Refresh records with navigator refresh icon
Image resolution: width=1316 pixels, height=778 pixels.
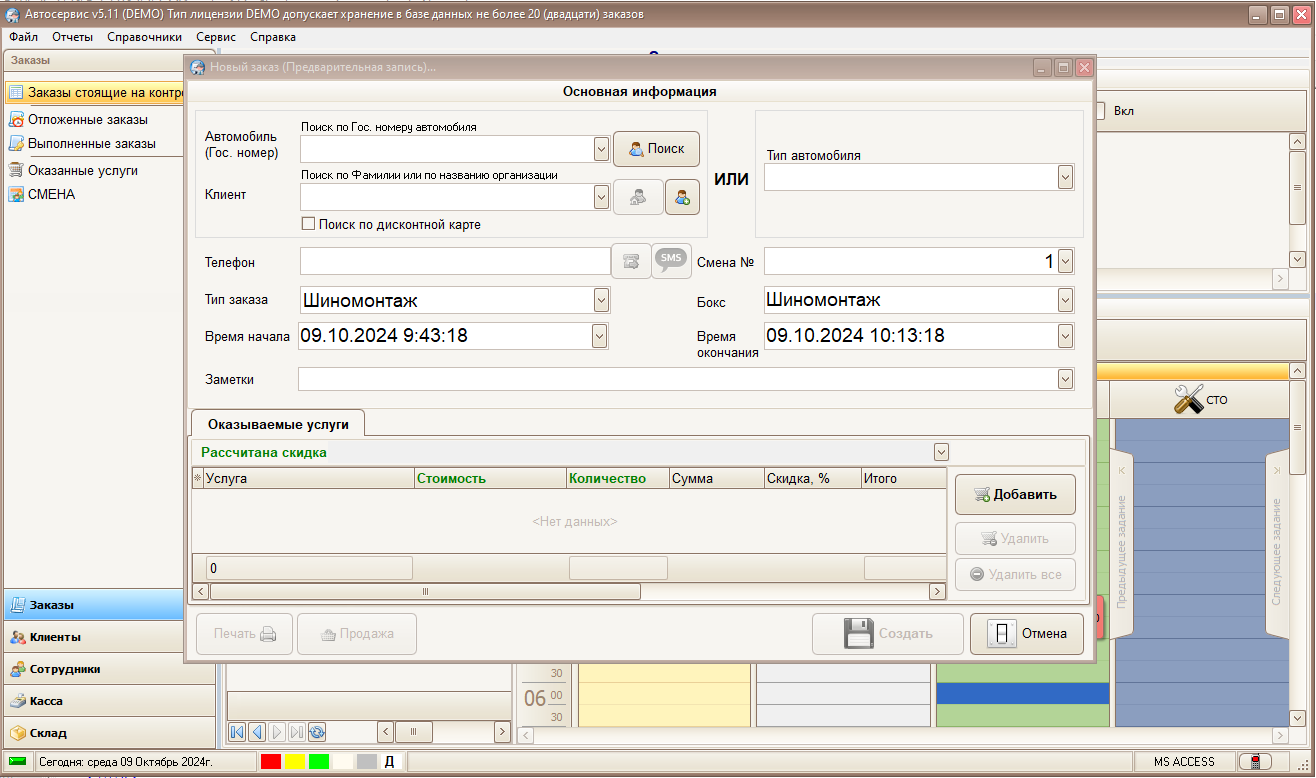click(317, 732)
